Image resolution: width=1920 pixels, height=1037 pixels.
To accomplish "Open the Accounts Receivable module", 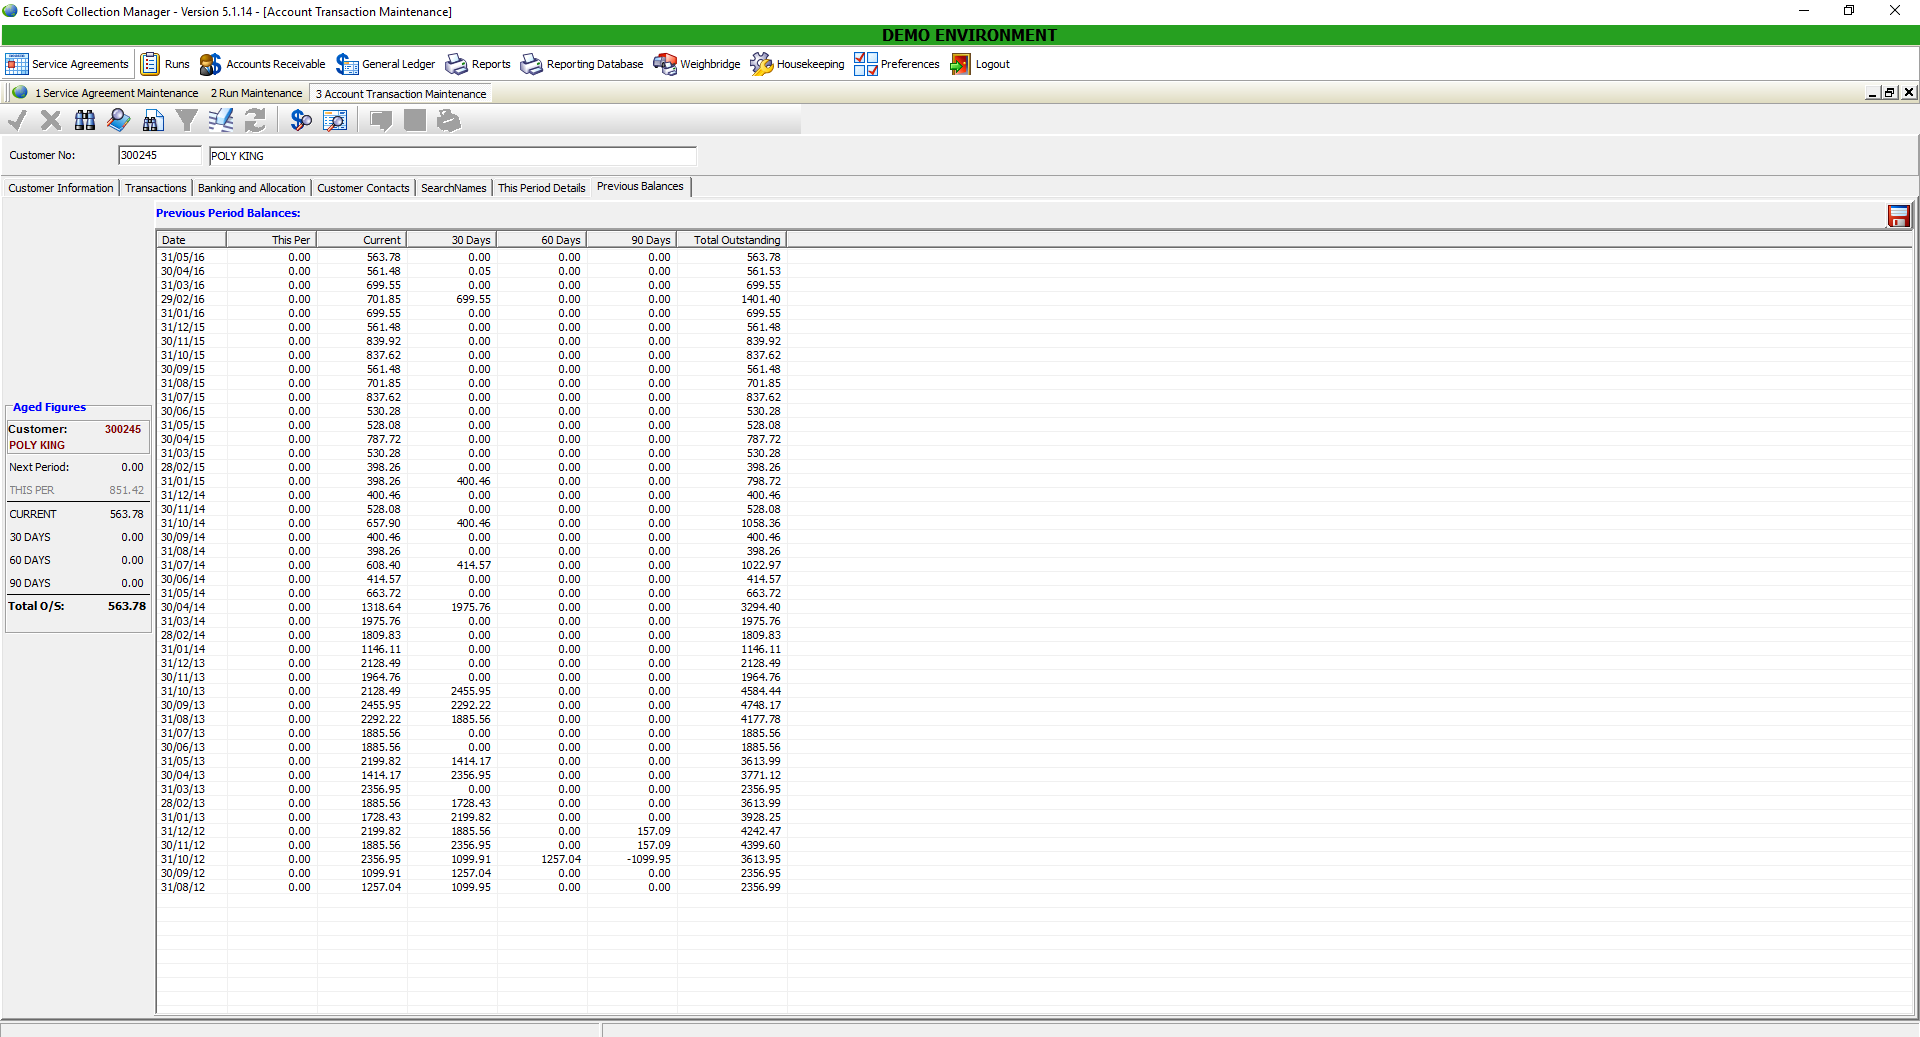I will [x=263, y=64].
